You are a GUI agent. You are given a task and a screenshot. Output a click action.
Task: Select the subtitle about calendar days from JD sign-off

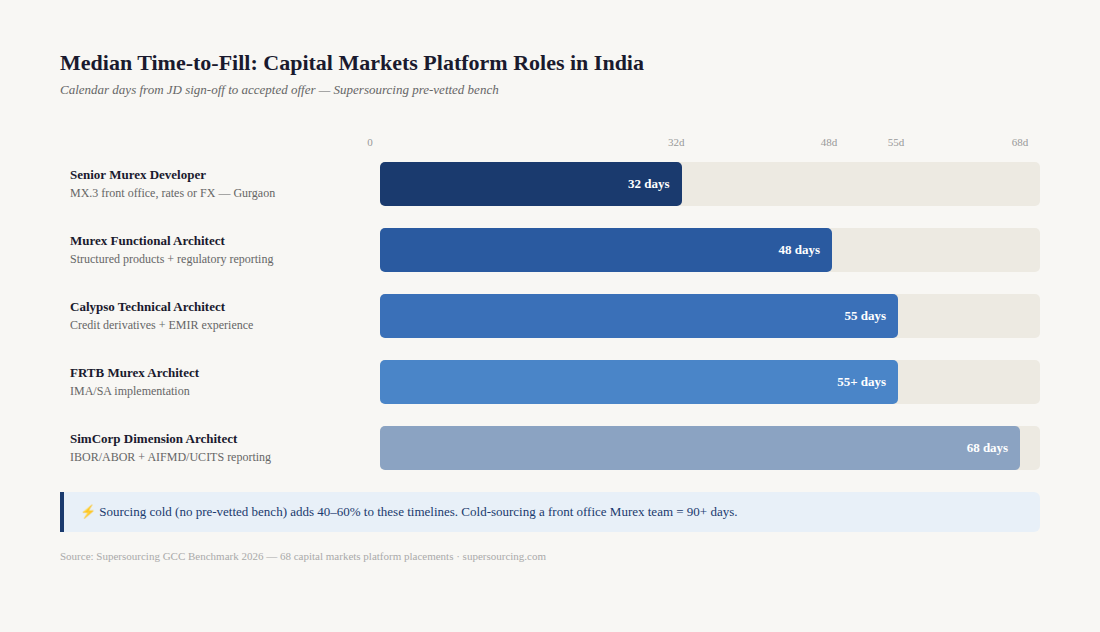coord(279,90)
